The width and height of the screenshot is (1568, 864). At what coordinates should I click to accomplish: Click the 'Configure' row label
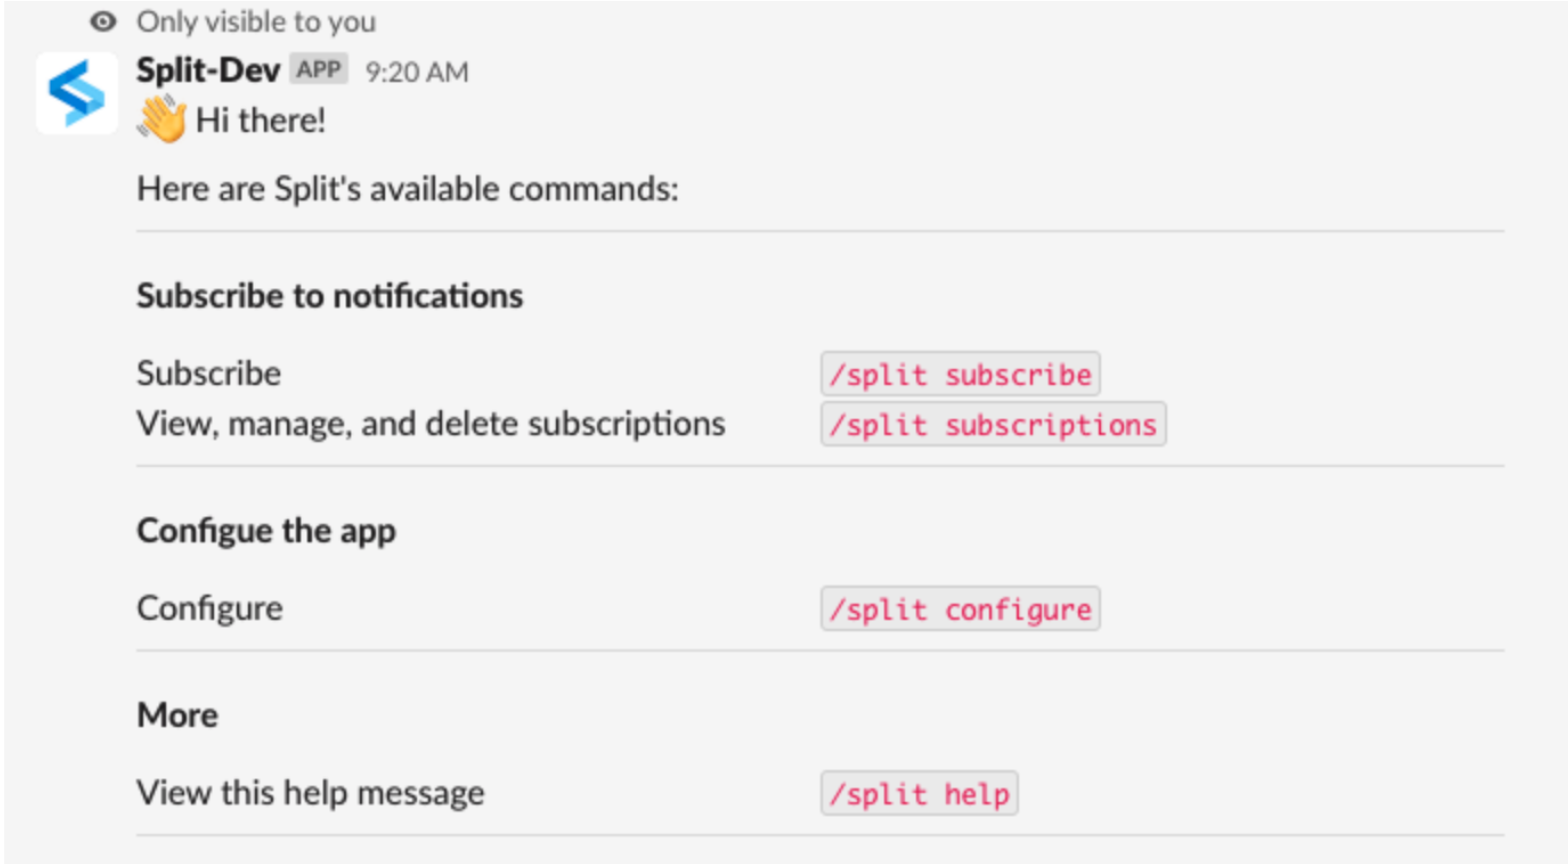coord(209,608)
